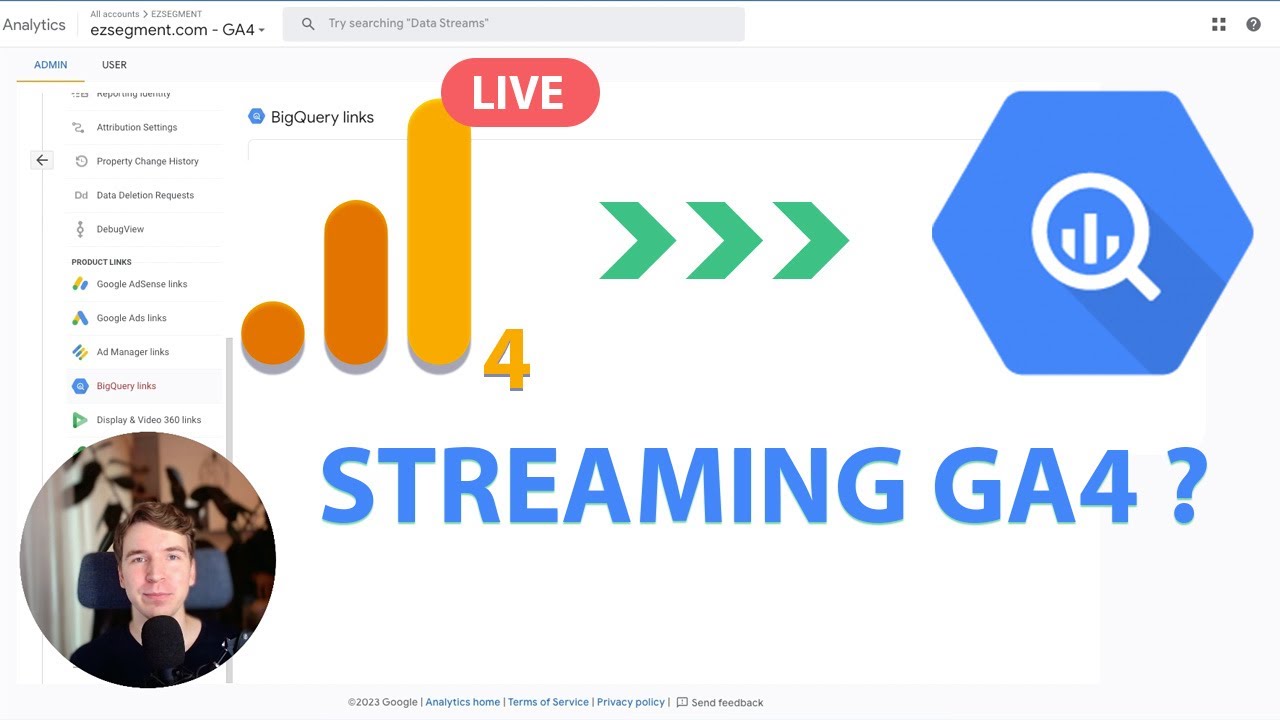
Task: Click the presenter webcam thumbnail
Action: pyautogui.click(x=148, y=560)
